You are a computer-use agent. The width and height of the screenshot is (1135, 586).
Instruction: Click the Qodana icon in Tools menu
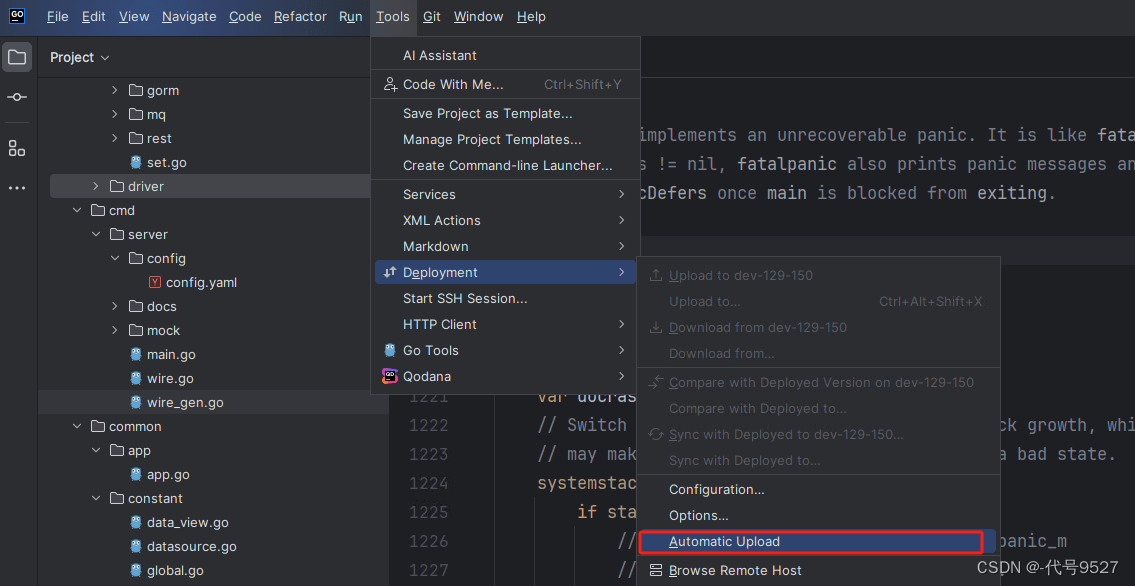(390, 376)
